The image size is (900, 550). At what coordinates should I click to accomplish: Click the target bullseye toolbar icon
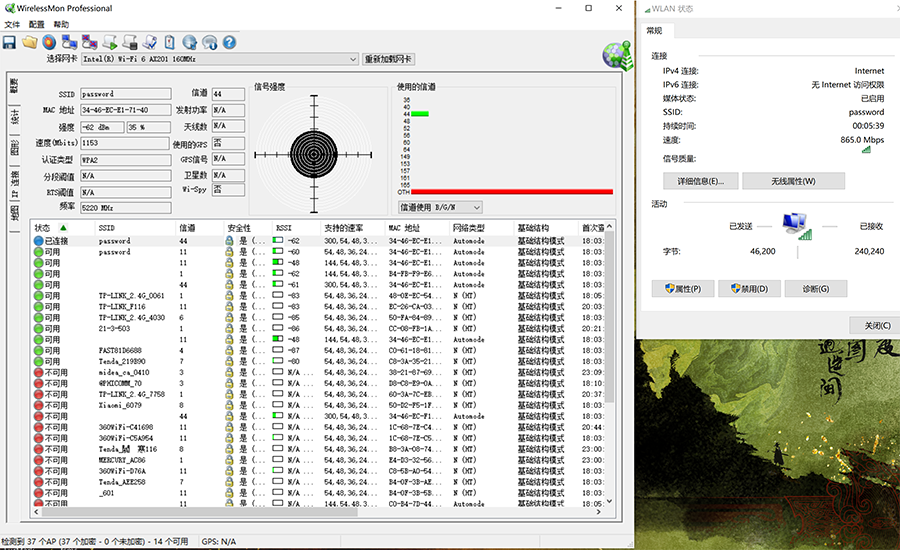click(49, 42)
